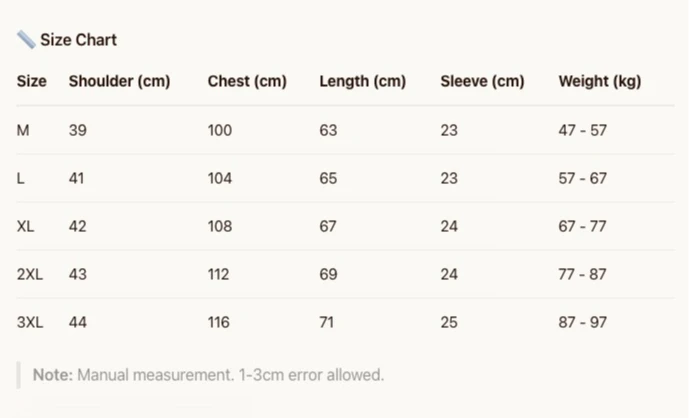Click the Chest (cm) column header

(x=247, y=81)
